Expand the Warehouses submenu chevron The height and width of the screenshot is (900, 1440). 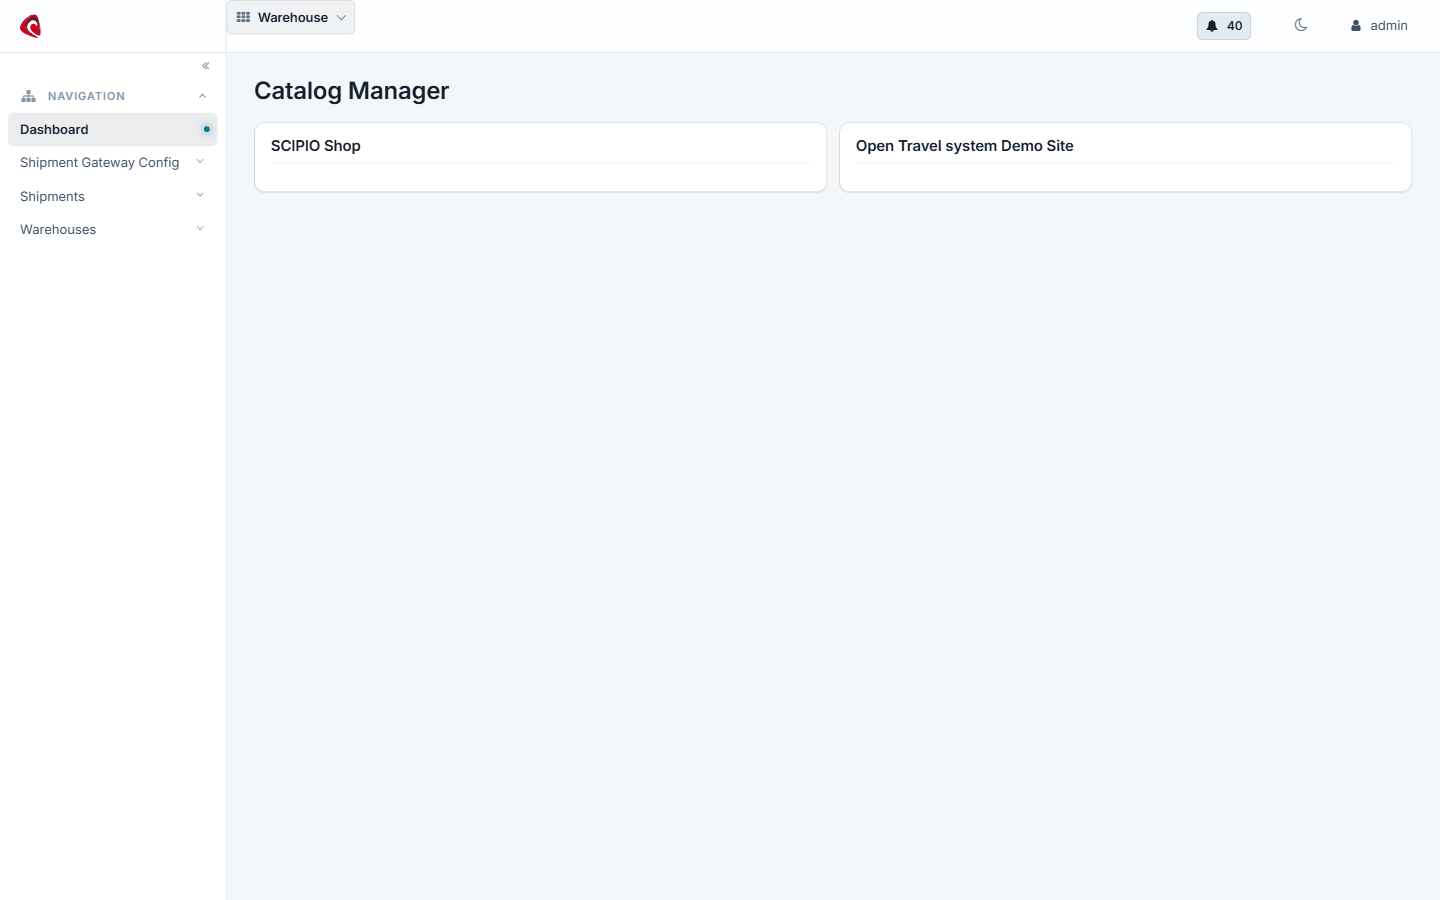coord(200,229)
